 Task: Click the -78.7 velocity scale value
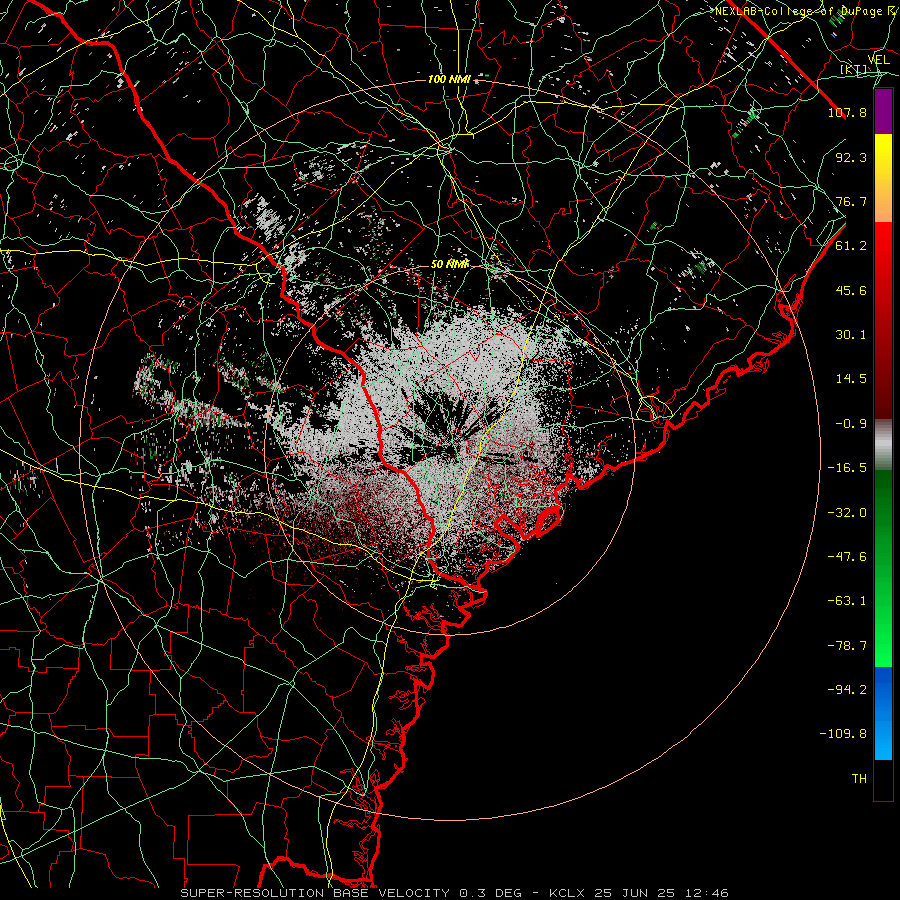tap(847, 646)
